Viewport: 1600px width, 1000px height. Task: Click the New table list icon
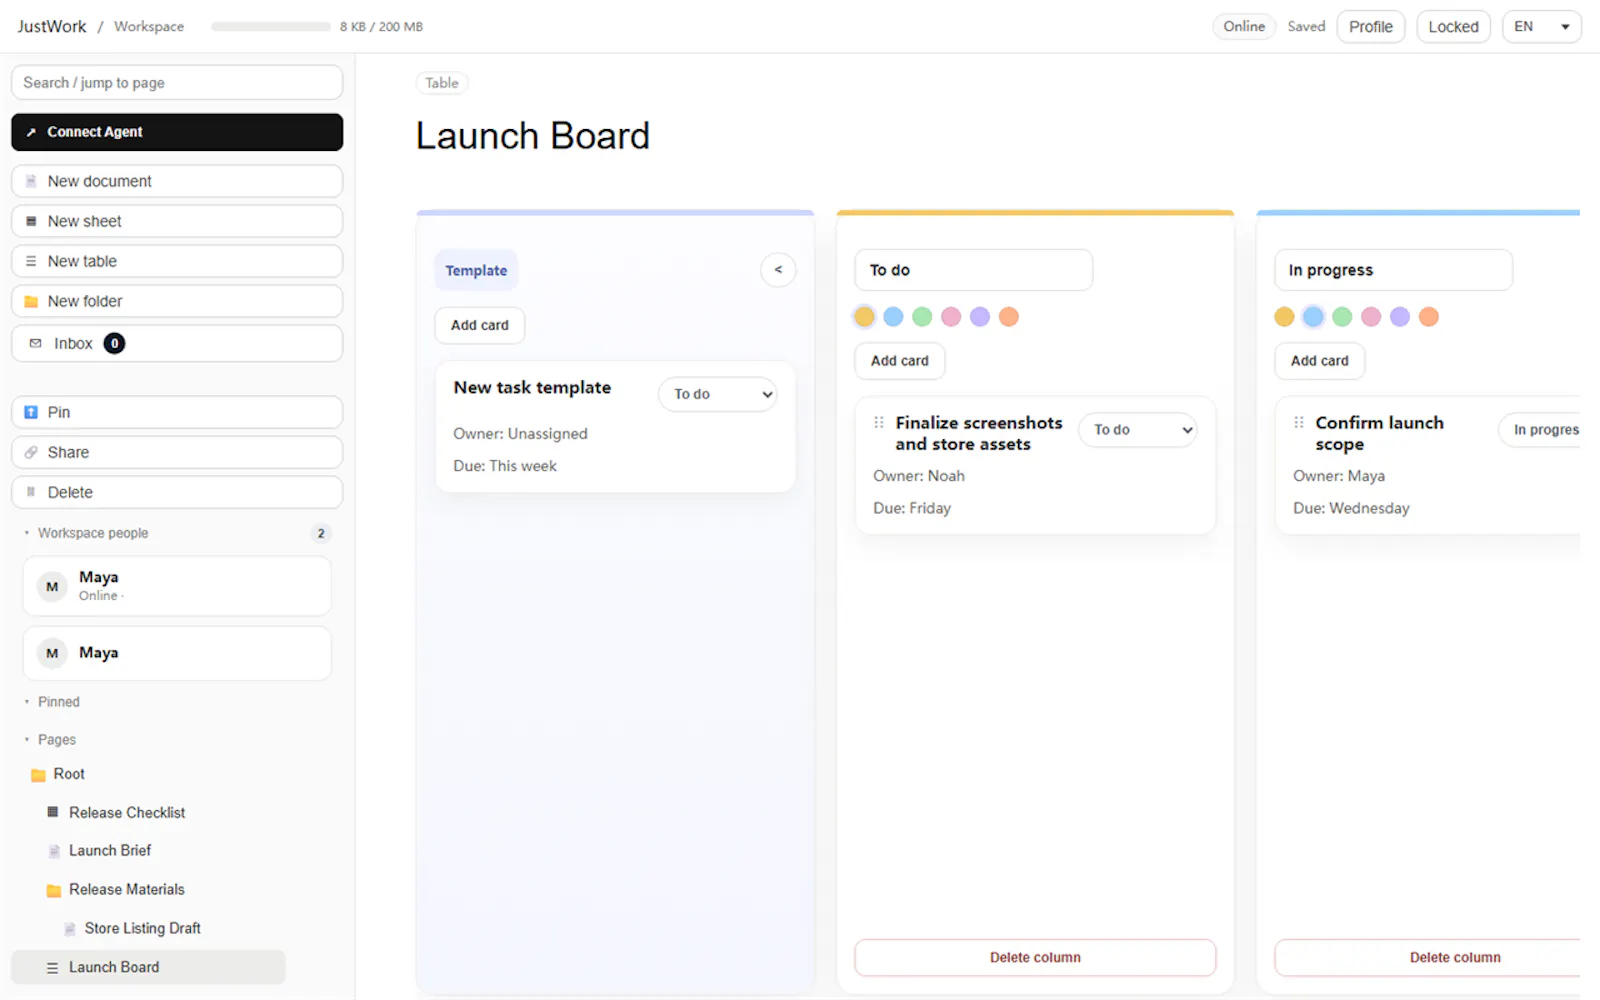[x=31, y=261]
